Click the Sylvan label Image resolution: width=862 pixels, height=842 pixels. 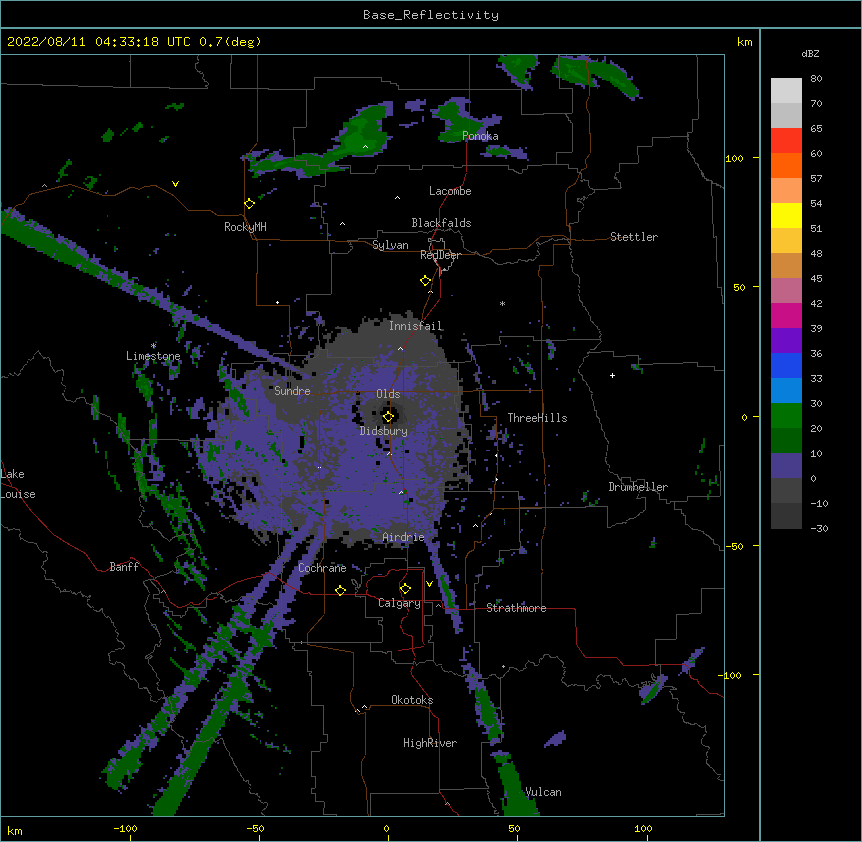pyautogui.click(x=390, y=245)
